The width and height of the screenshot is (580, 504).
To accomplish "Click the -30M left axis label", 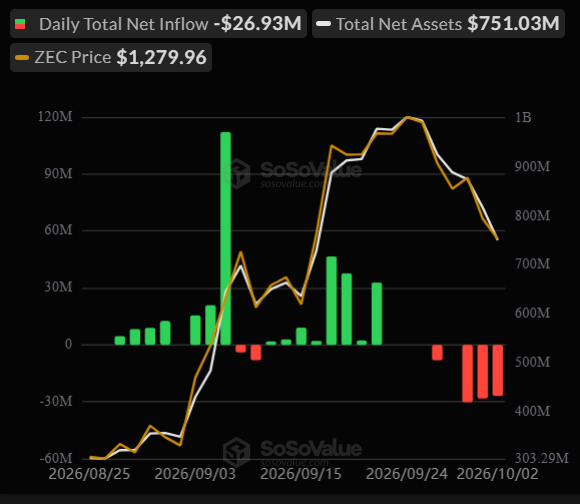I will point(56,401).
